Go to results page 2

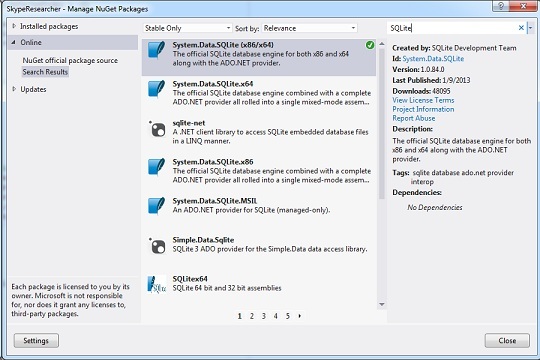pos(252,316)
